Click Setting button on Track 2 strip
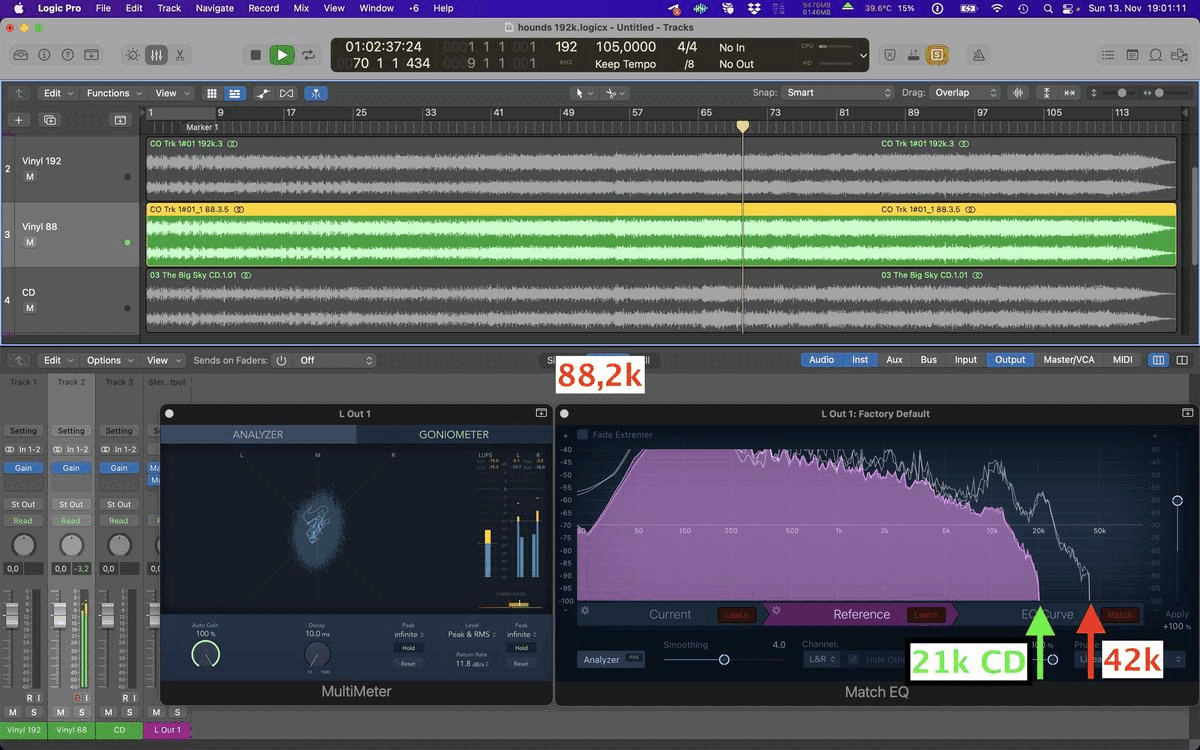The height and width of the screenshot is (750, 1200). coord(71,431)
